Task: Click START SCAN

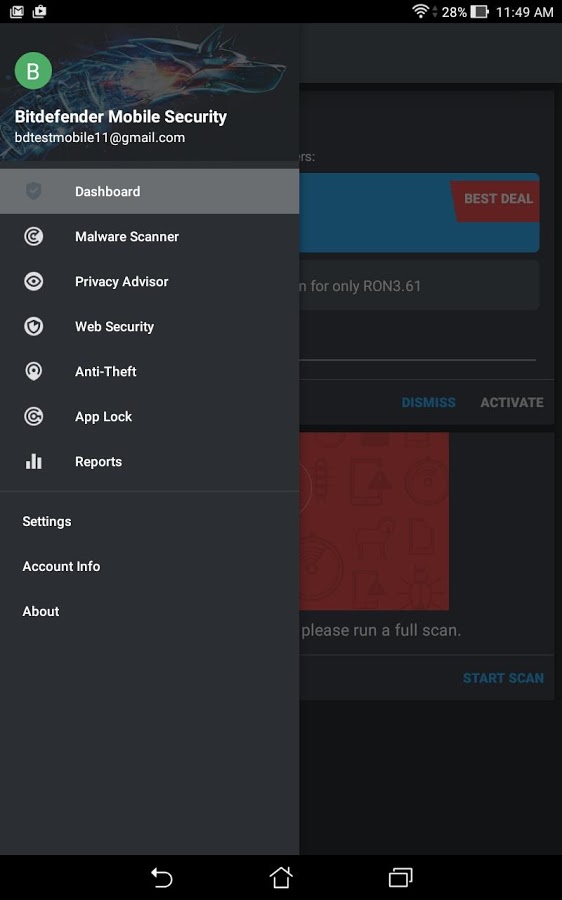Action: [503, 678]
